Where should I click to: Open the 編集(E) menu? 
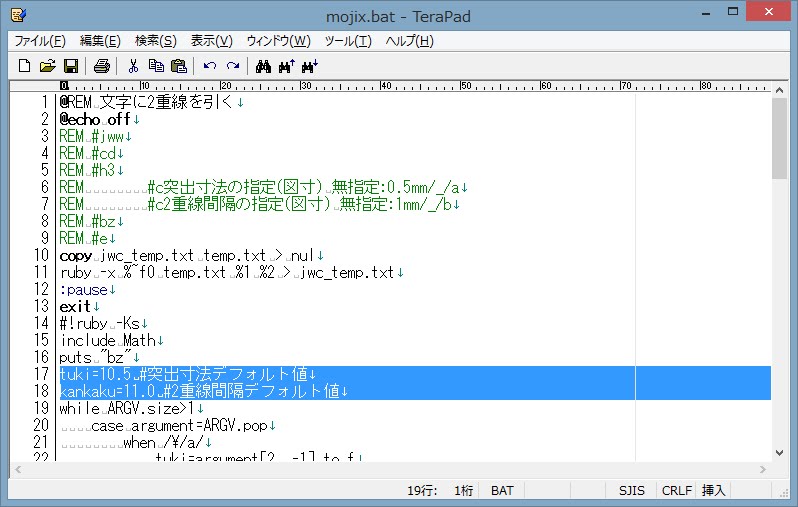click(100, 41)
